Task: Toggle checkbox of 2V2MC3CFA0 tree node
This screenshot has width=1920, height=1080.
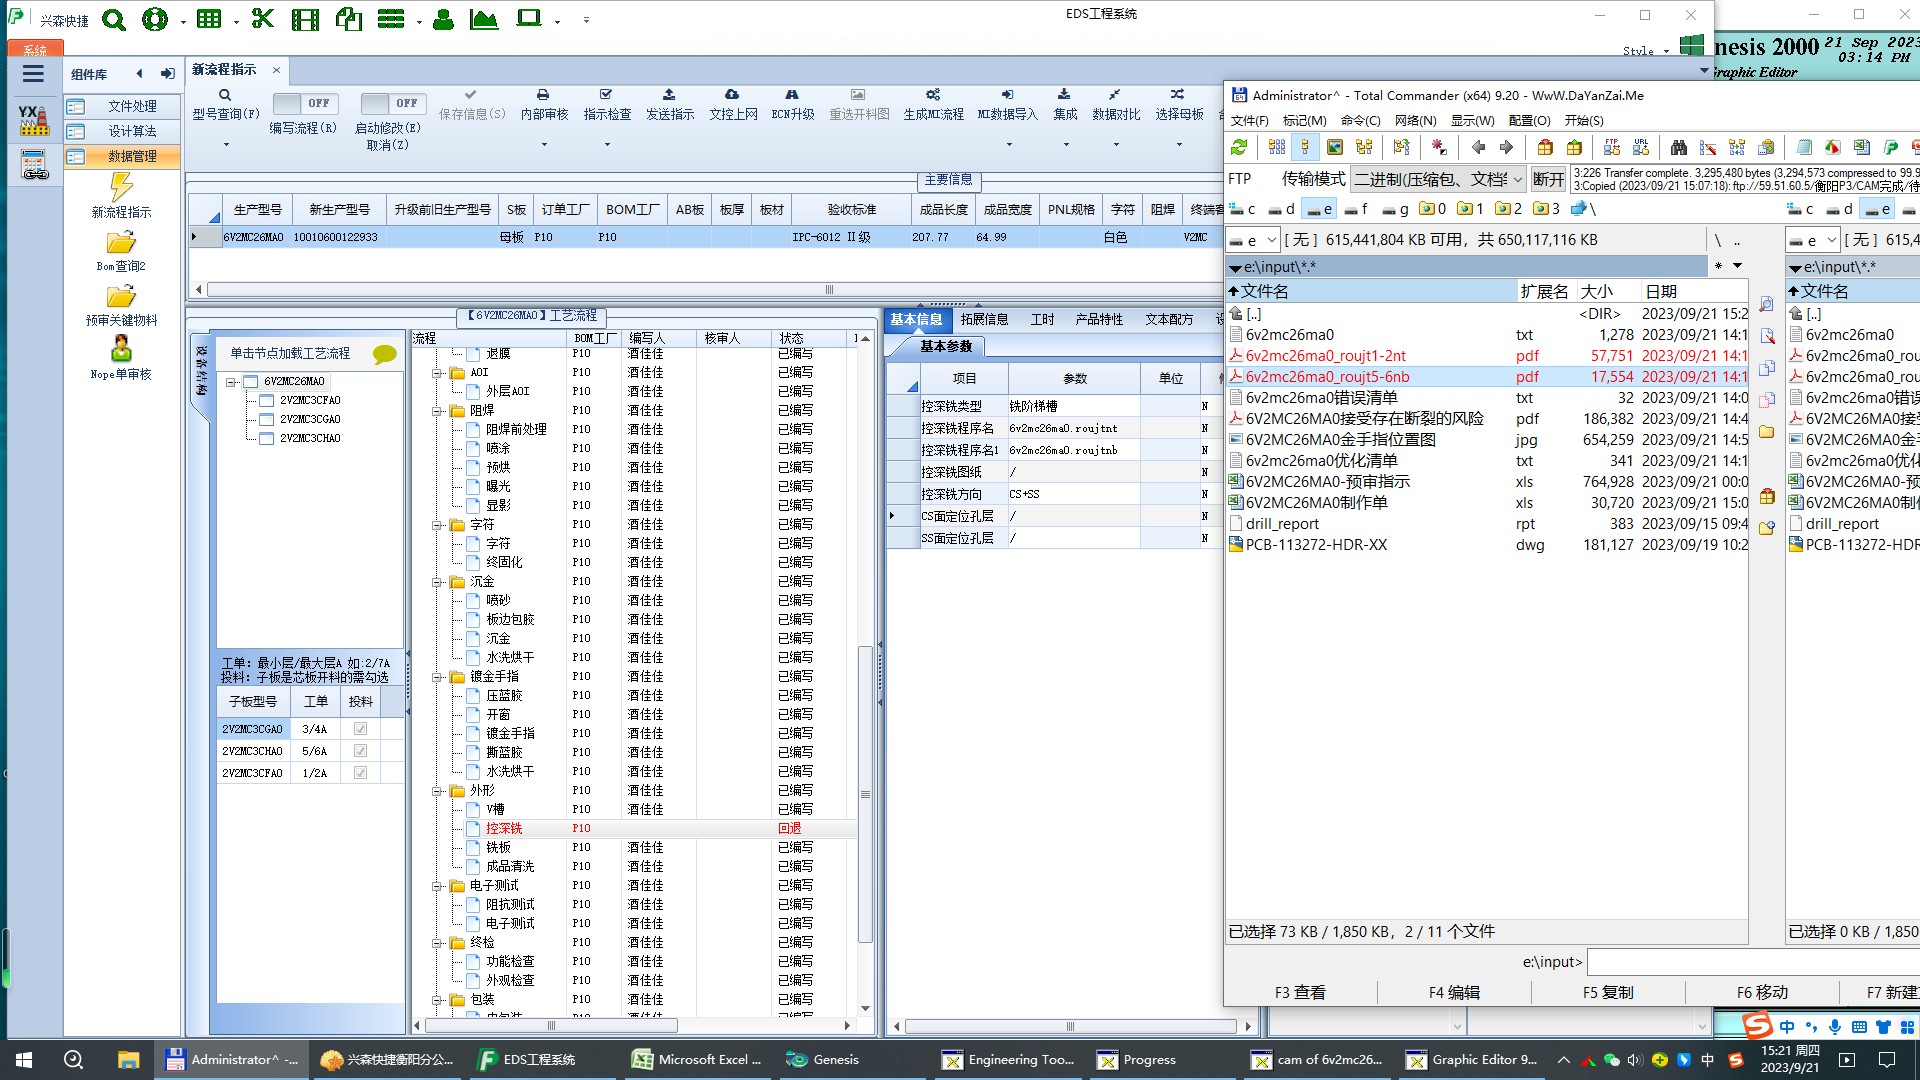Action: 267,400
